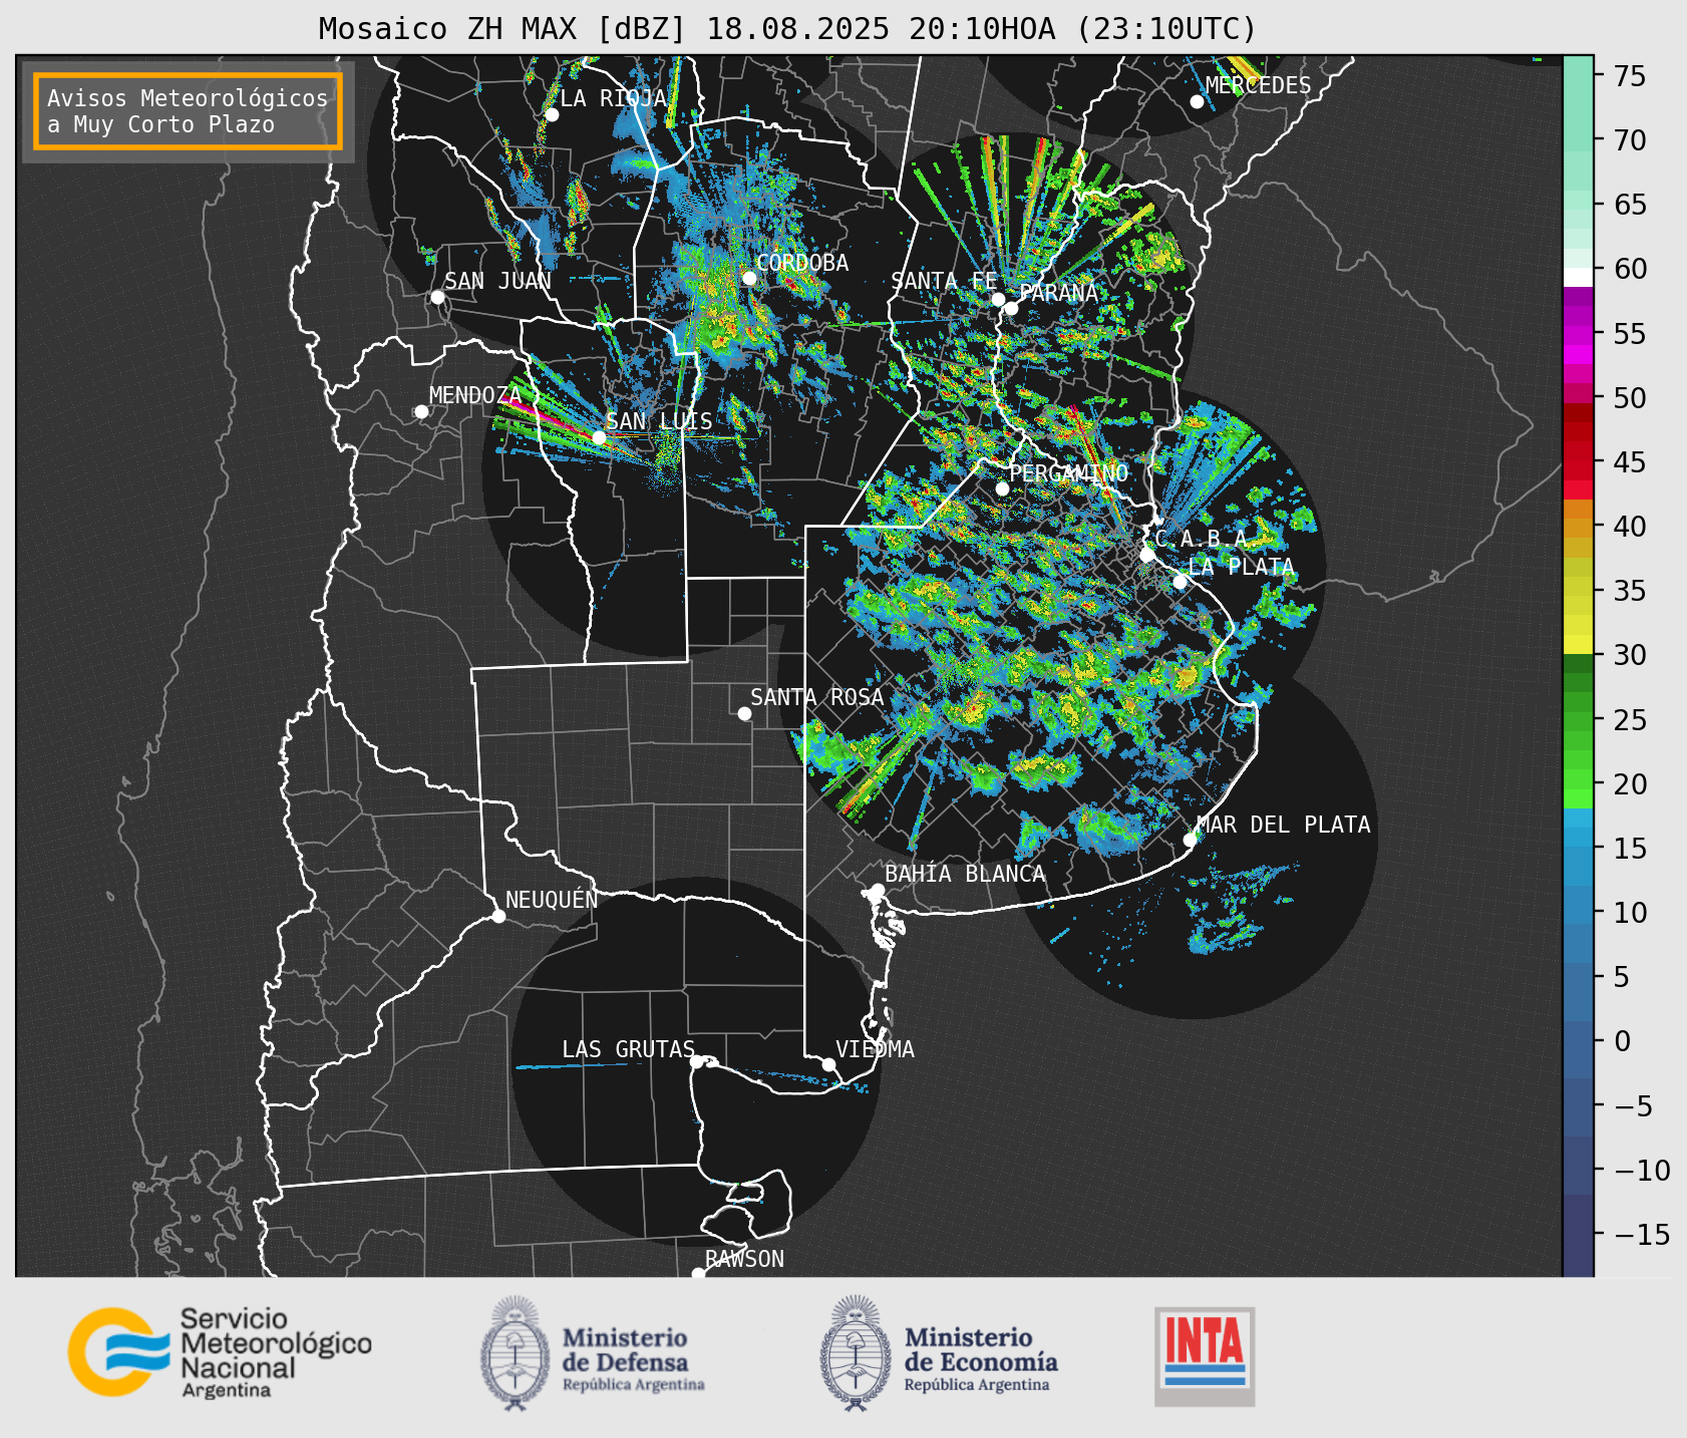1687x1438 pixels.
Task: Click the SANTA FE city marker dot
Action: [998, 299]
